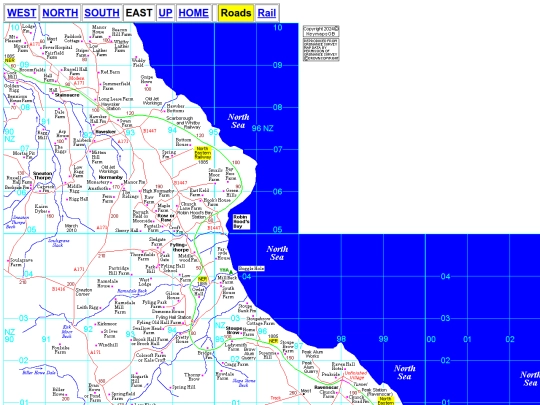Viewport: 540px width, 405px height.
Task: Click the Stoupebrow Cottage Farm label
Action: tap(261, 321)
